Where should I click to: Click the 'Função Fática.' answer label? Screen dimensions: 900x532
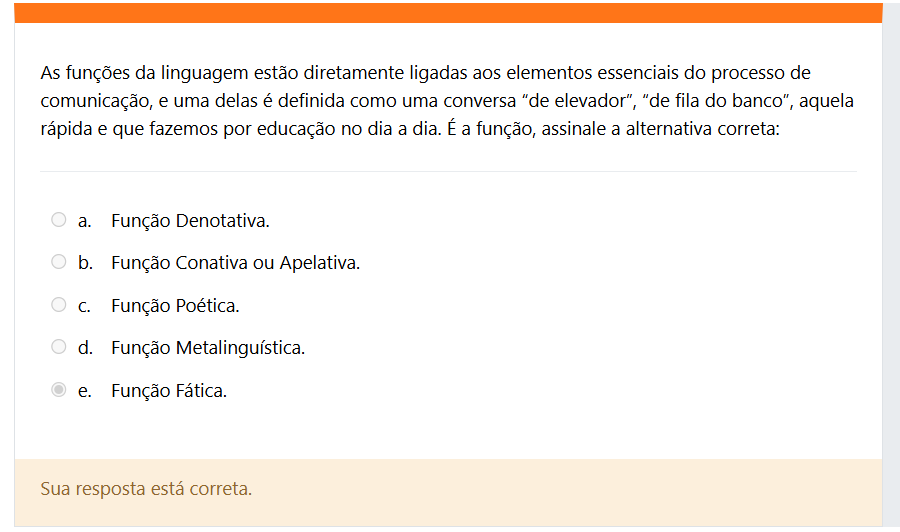click(x=169, y=391)
